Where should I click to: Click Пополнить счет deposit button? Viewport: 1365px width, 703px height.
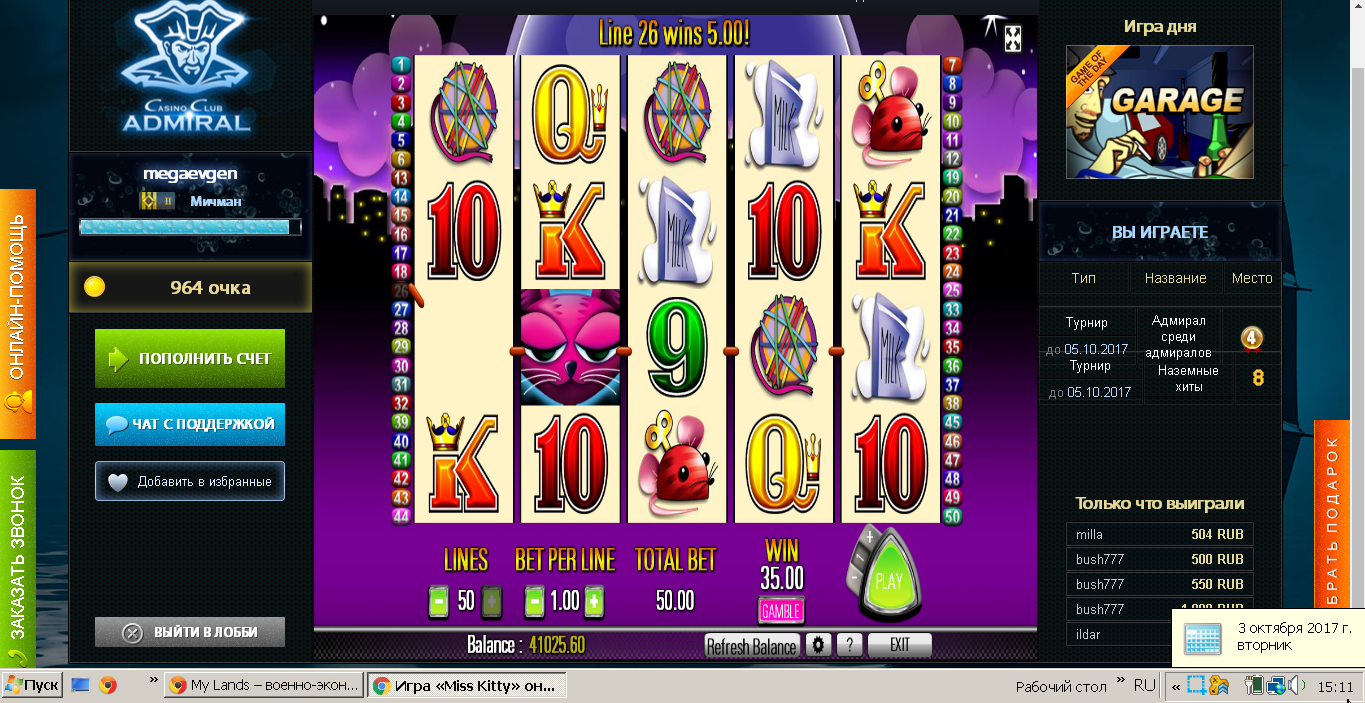pos(190,358)
